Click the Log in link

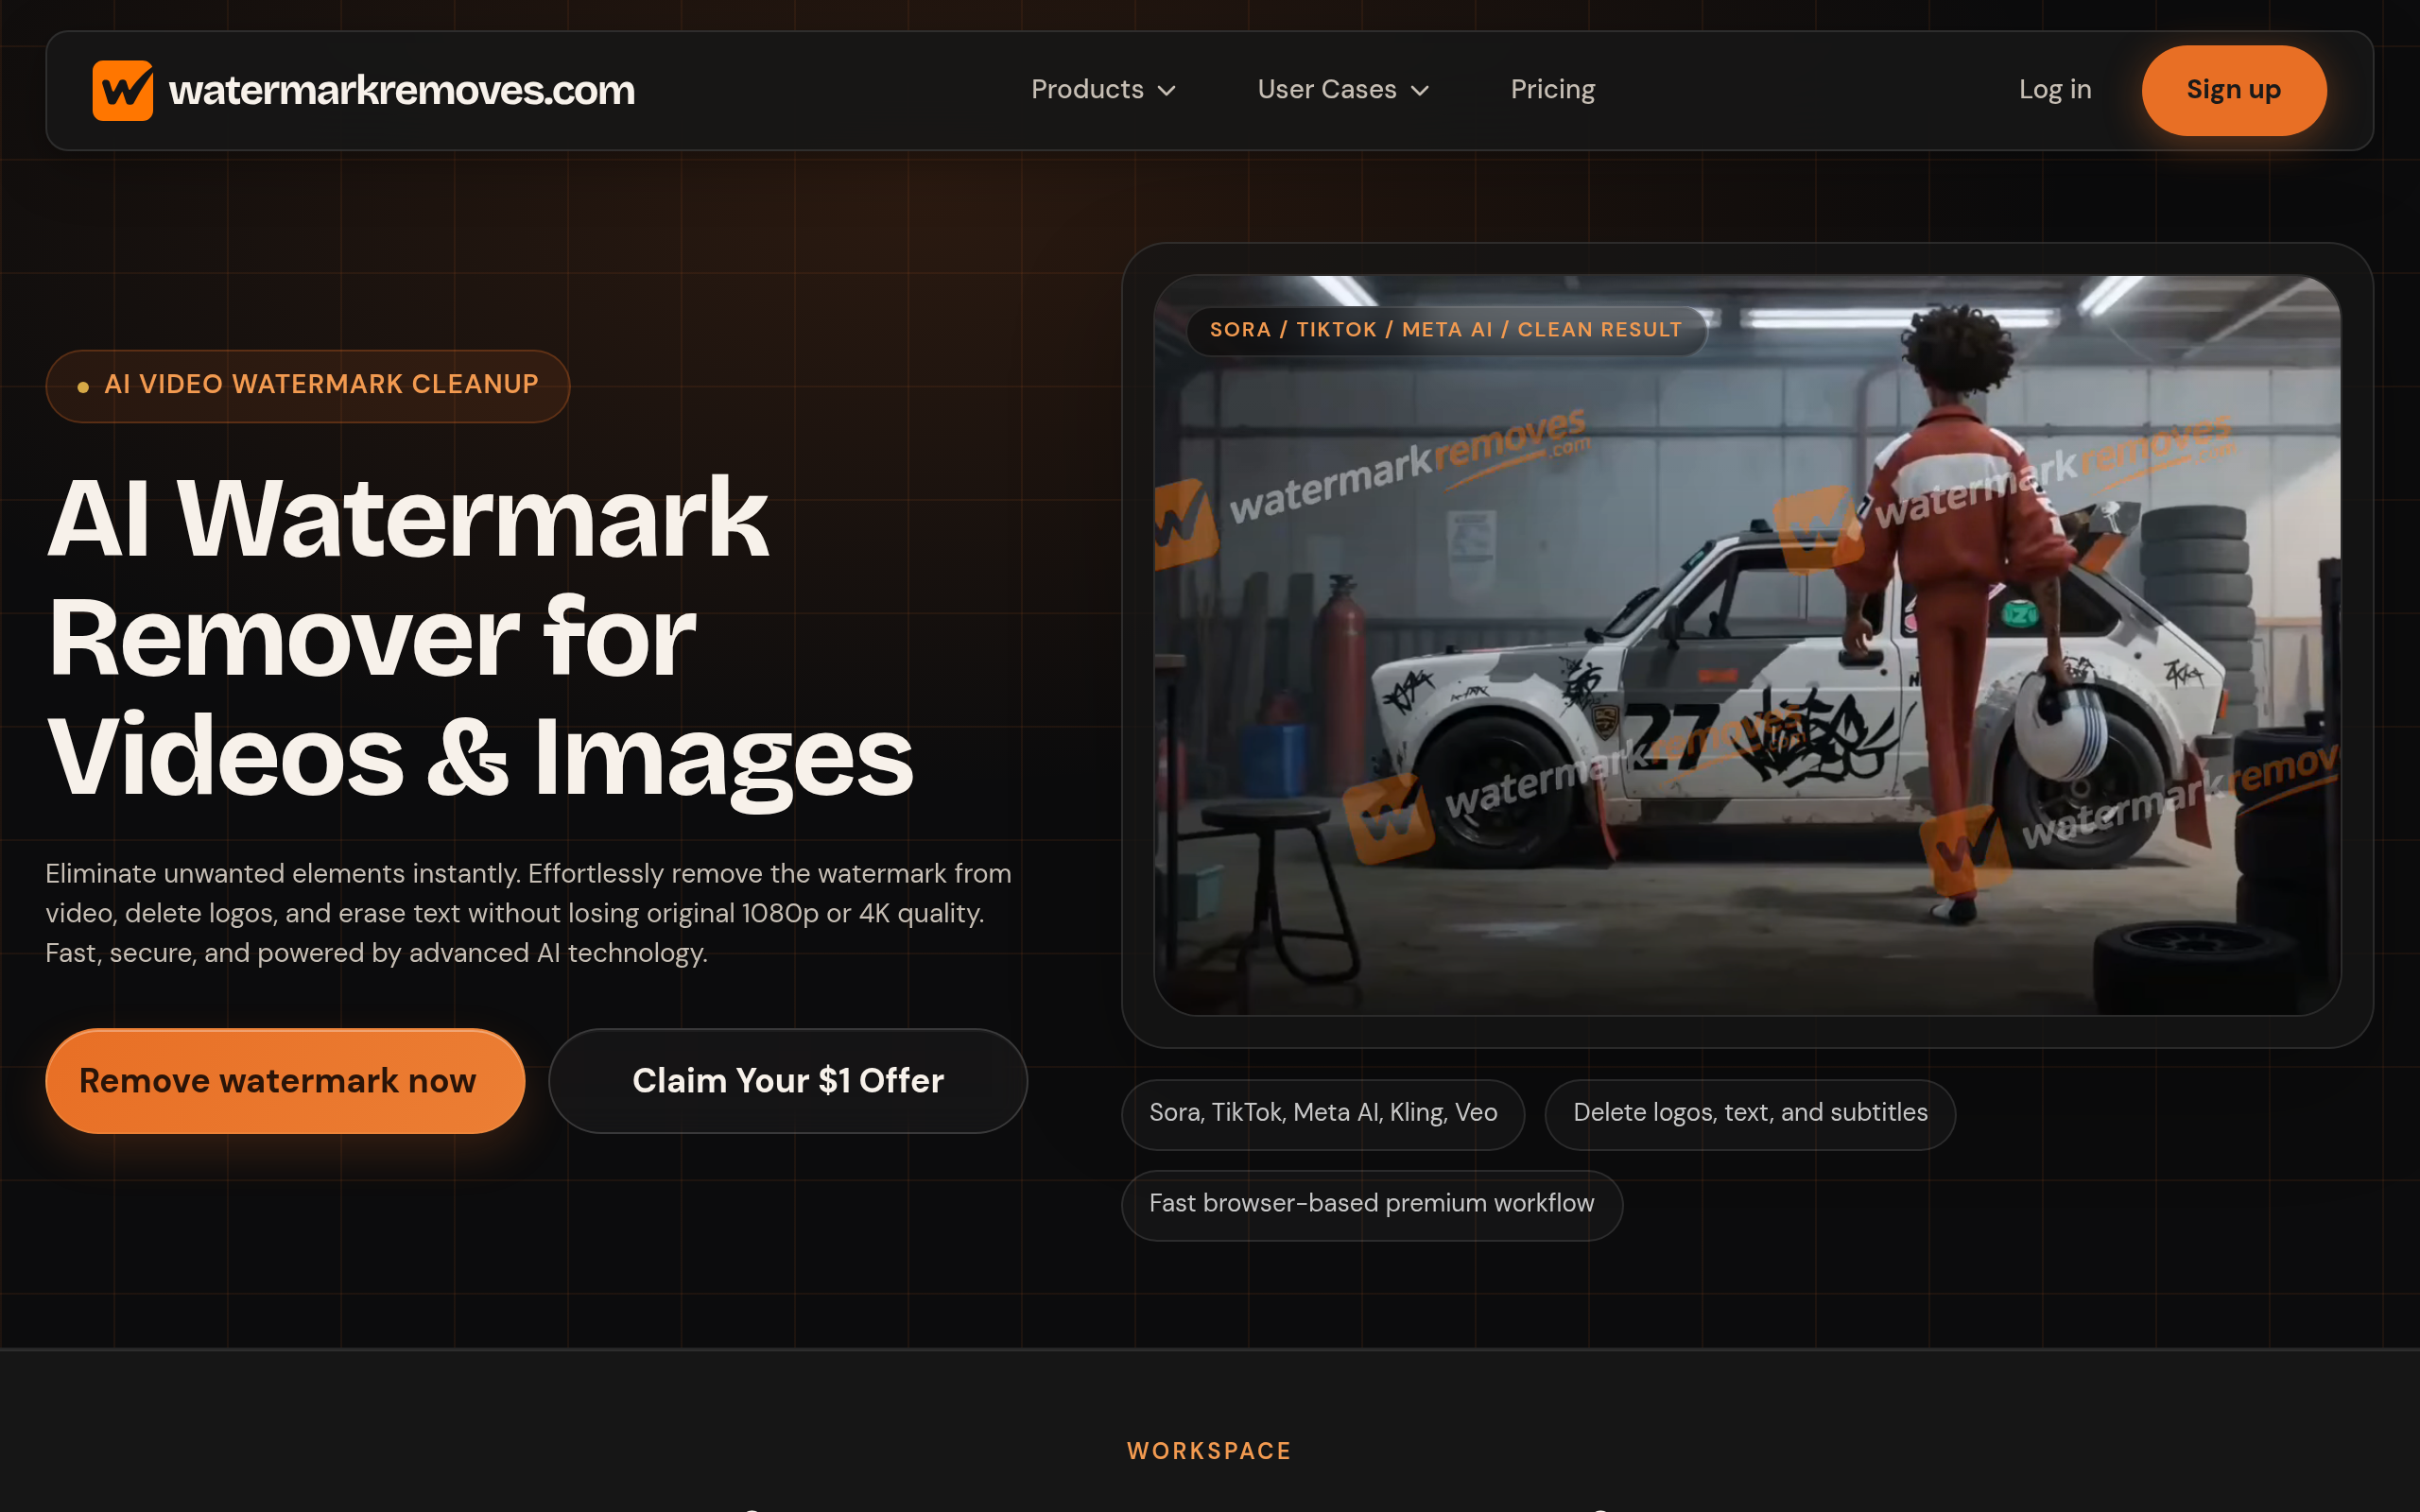(2055, 90)
